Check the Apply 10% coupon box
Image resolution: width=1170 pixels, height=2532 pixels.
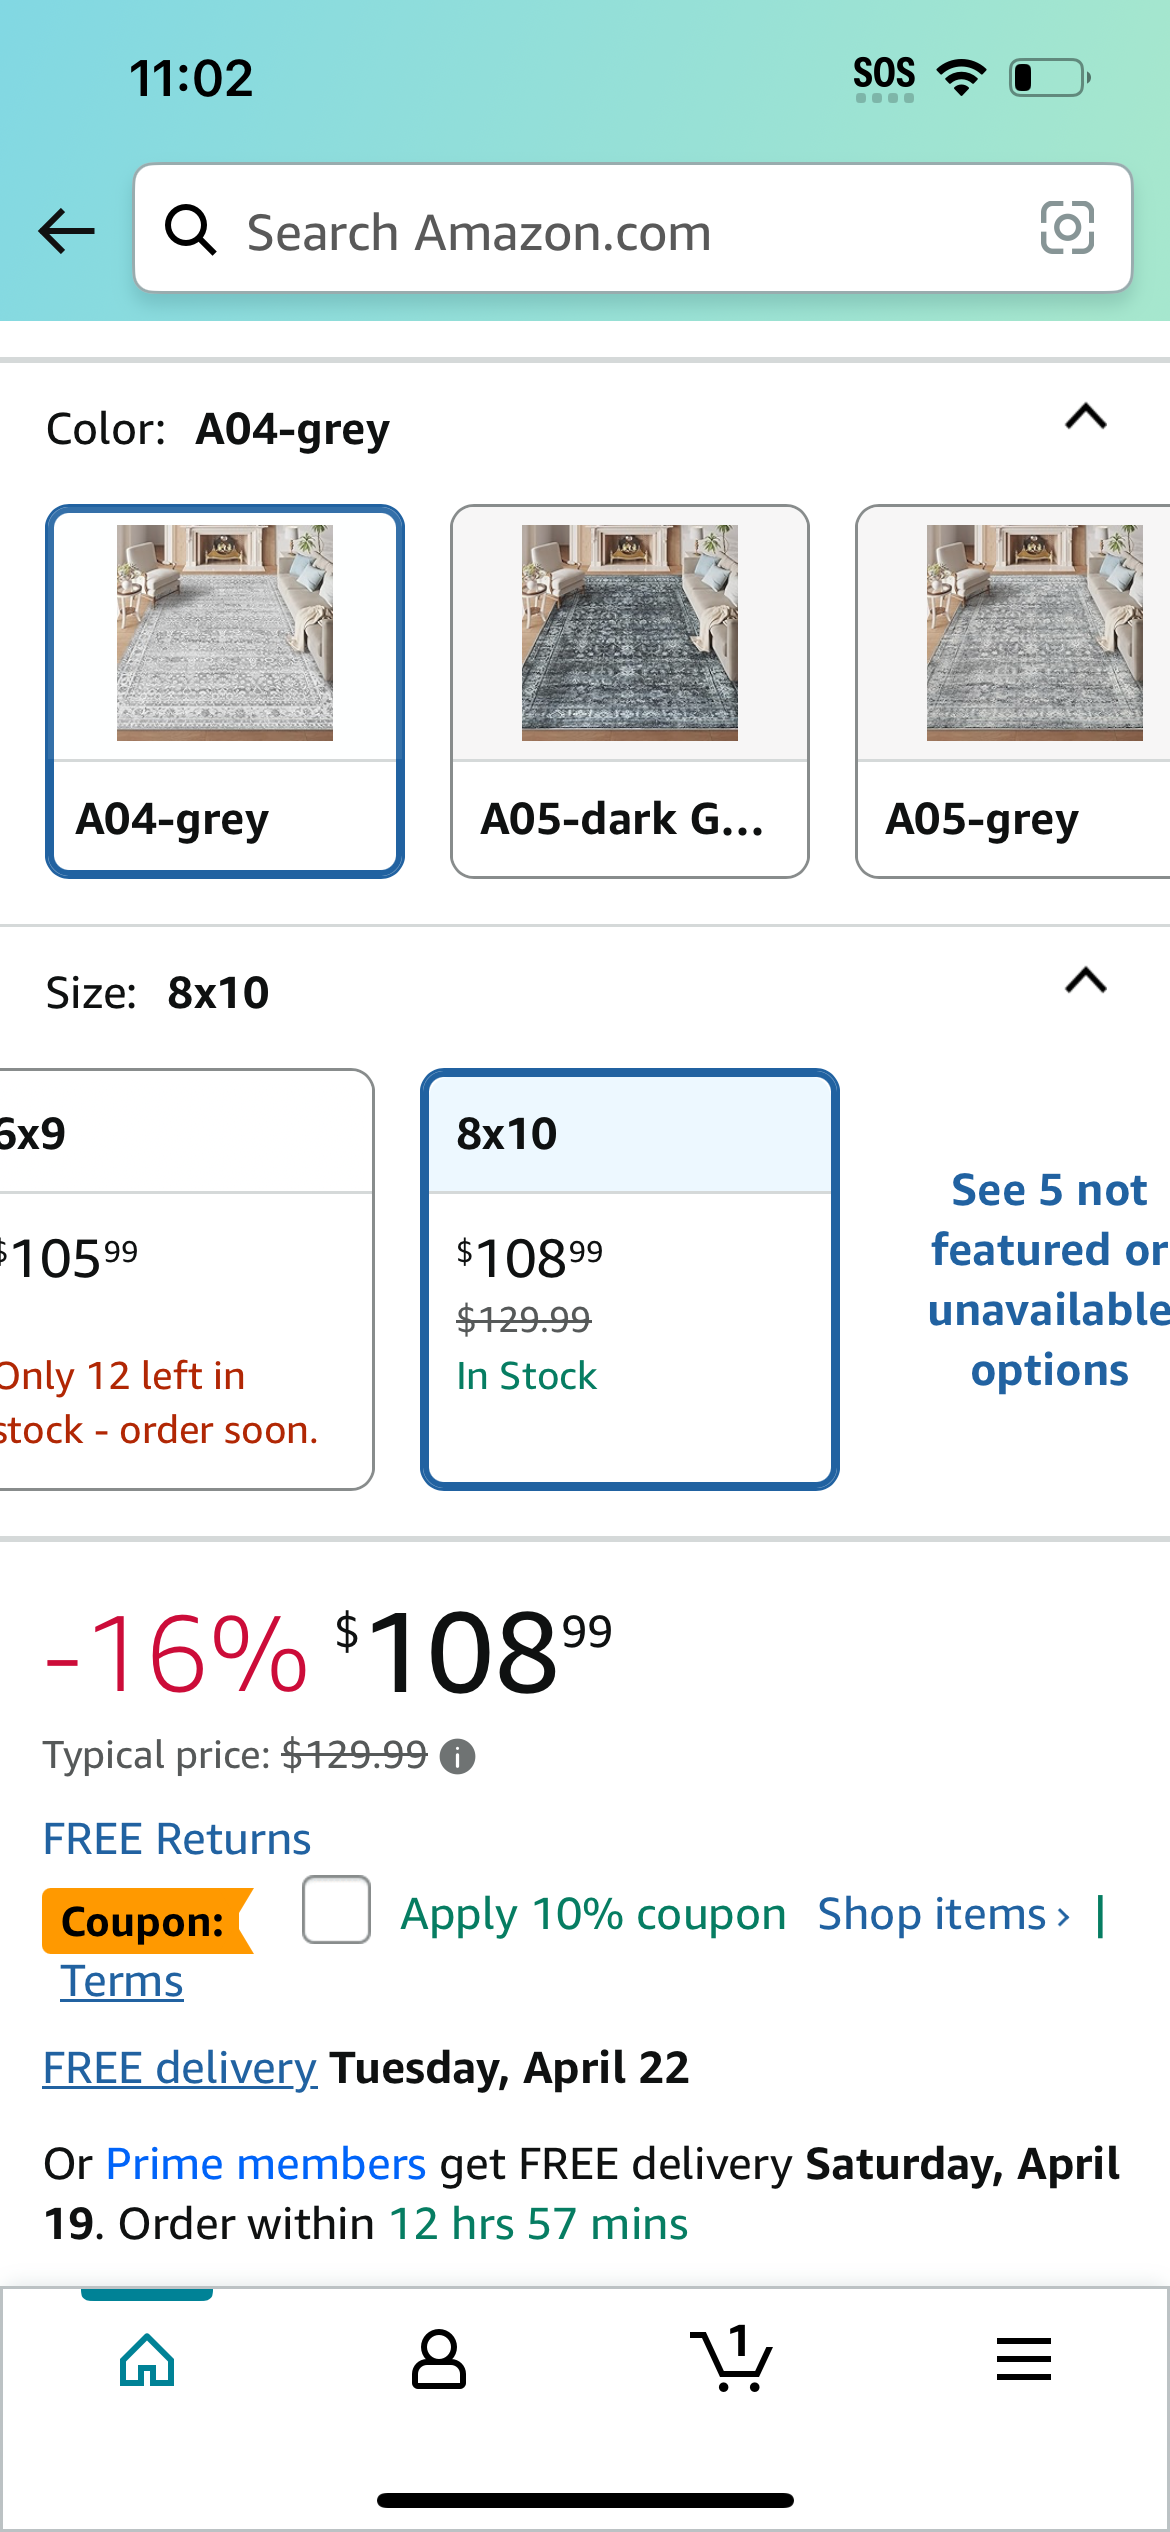tap(337, 1910)
